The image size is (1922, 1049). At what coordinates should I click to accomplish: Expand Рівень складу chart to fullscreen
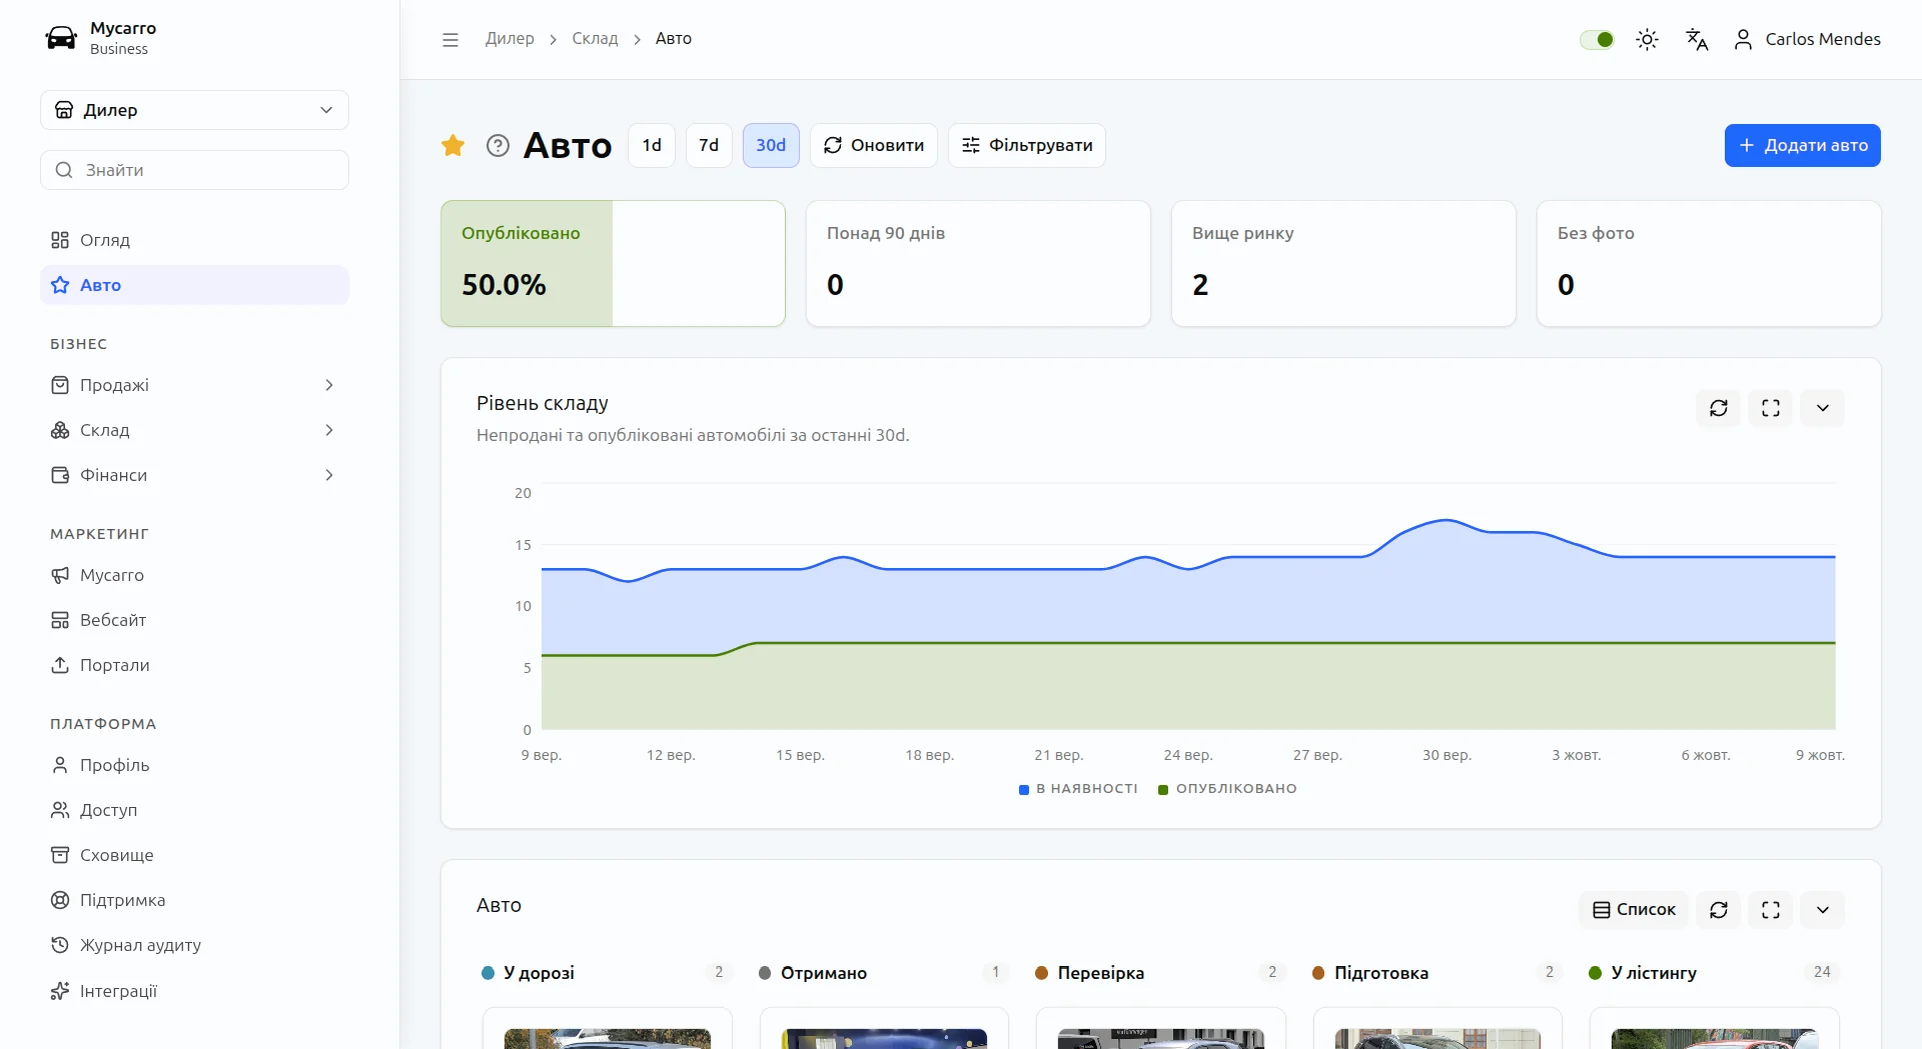coord(1771,408)
